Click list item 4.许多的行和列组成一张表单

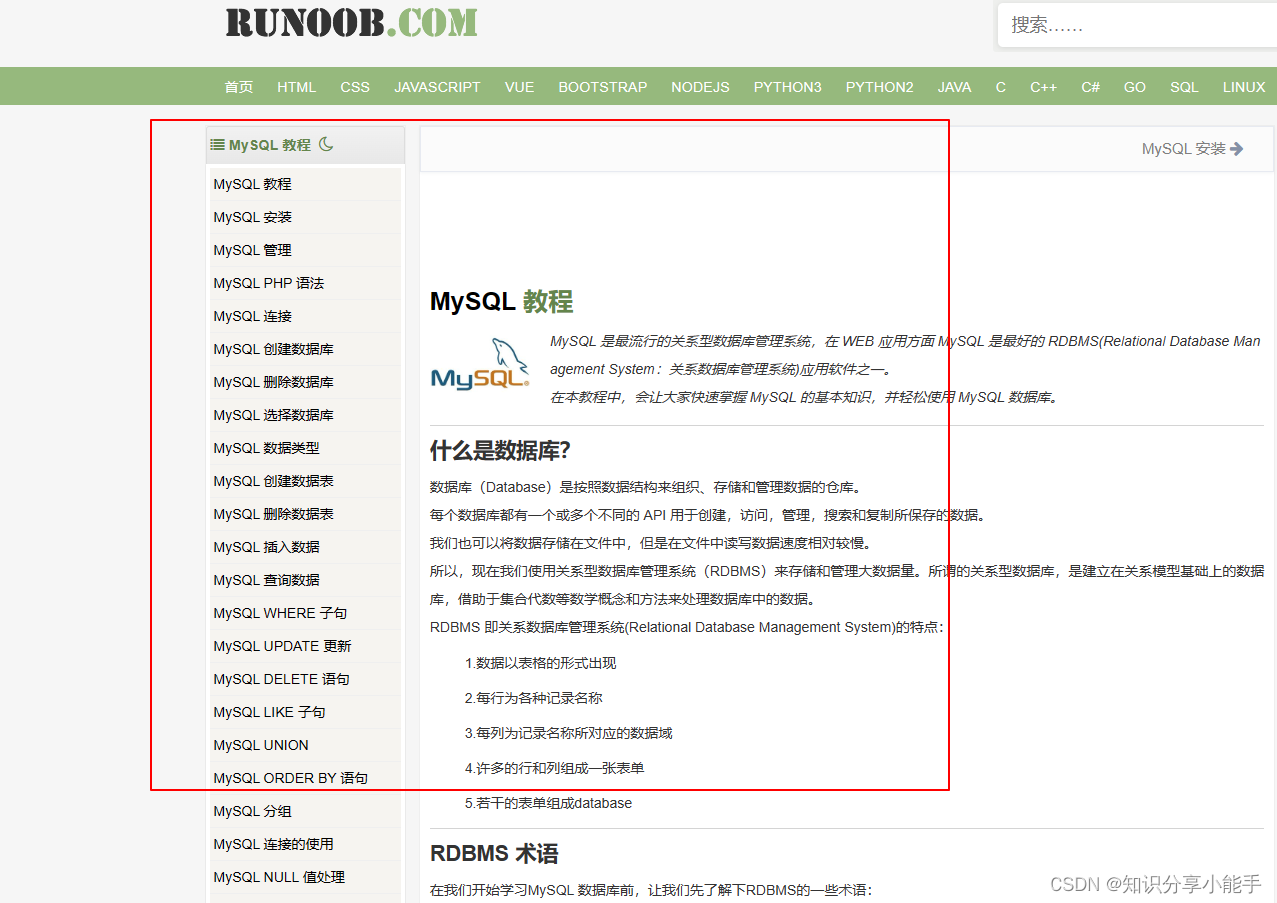554,768
